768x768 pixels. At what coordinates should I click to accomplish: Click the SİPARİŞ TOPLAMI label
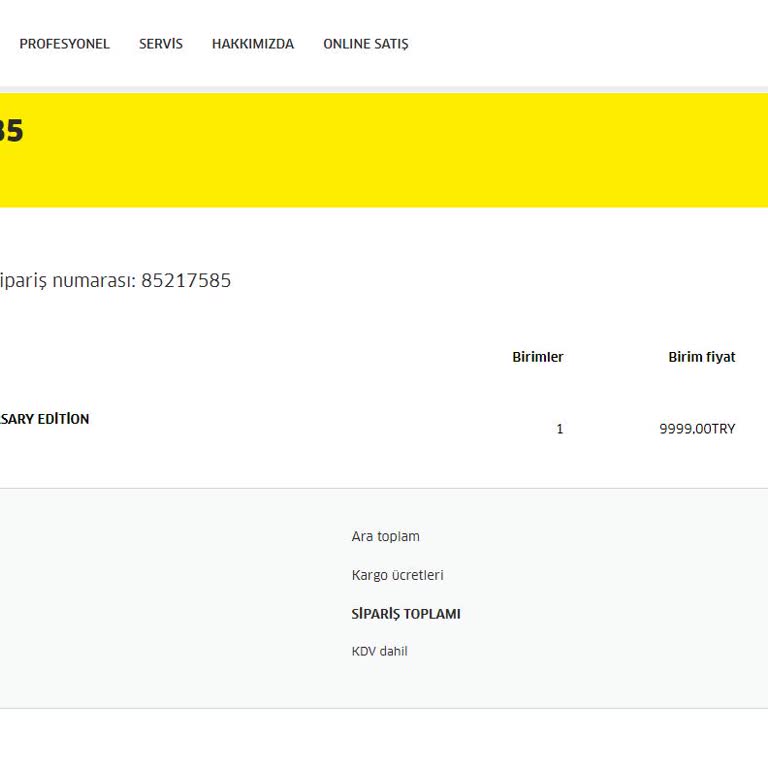pyautogui.click(x=406, y=614)
